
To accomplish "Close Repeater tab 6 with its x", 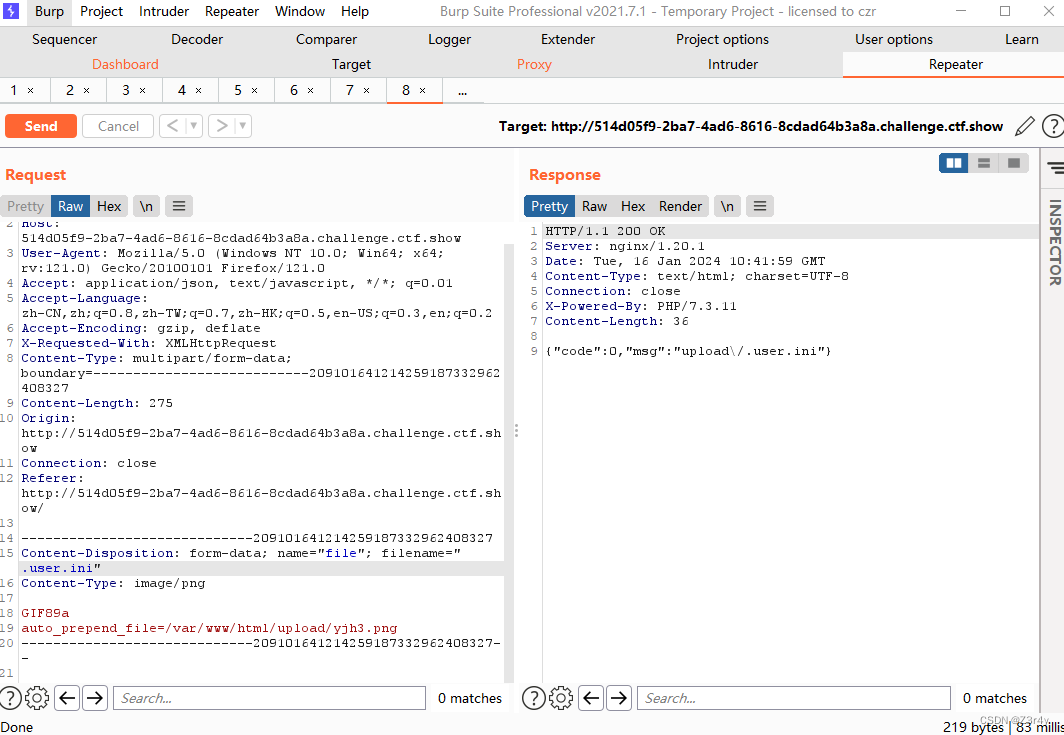I will (x=310, y=90).
